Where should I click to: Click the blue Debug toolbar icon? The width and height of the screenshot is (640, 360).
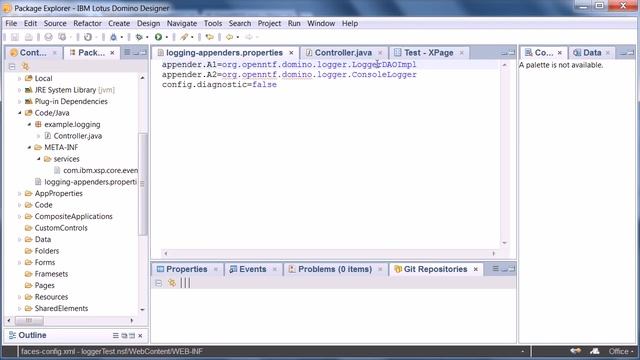coord(113,37)
